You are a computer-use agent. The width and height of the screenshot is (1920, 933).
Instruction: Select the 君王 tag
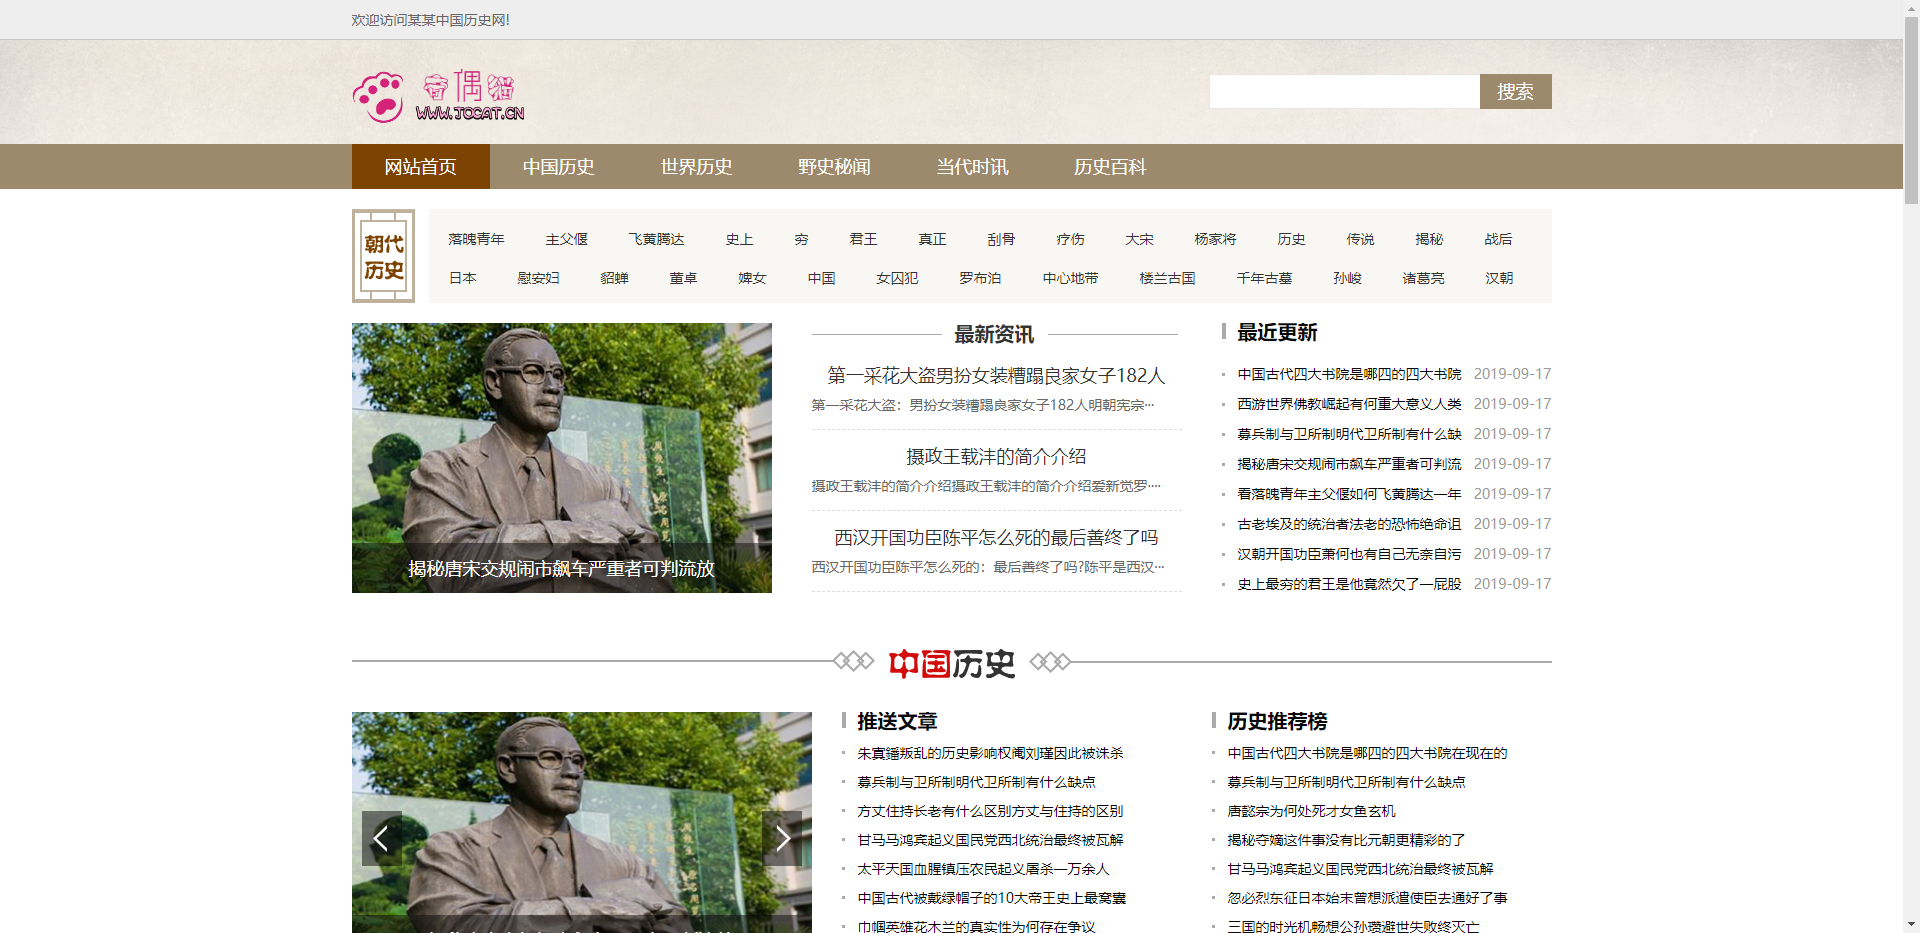(x=864, y=239)
